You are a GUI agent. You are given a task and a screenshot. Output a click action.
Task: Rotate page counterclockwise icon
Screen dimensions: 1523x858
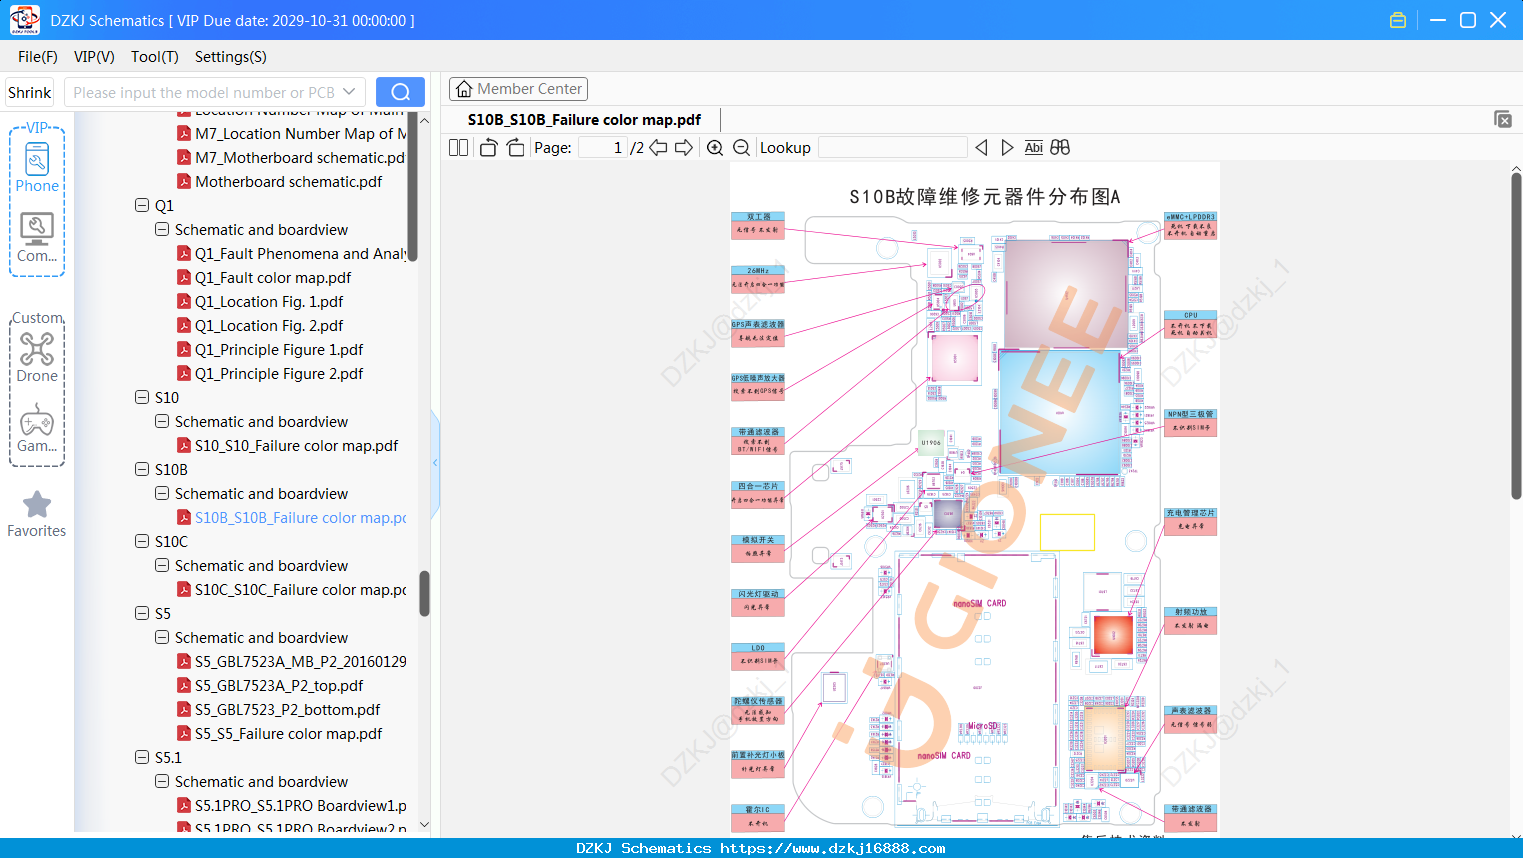[x=488, y=148]
